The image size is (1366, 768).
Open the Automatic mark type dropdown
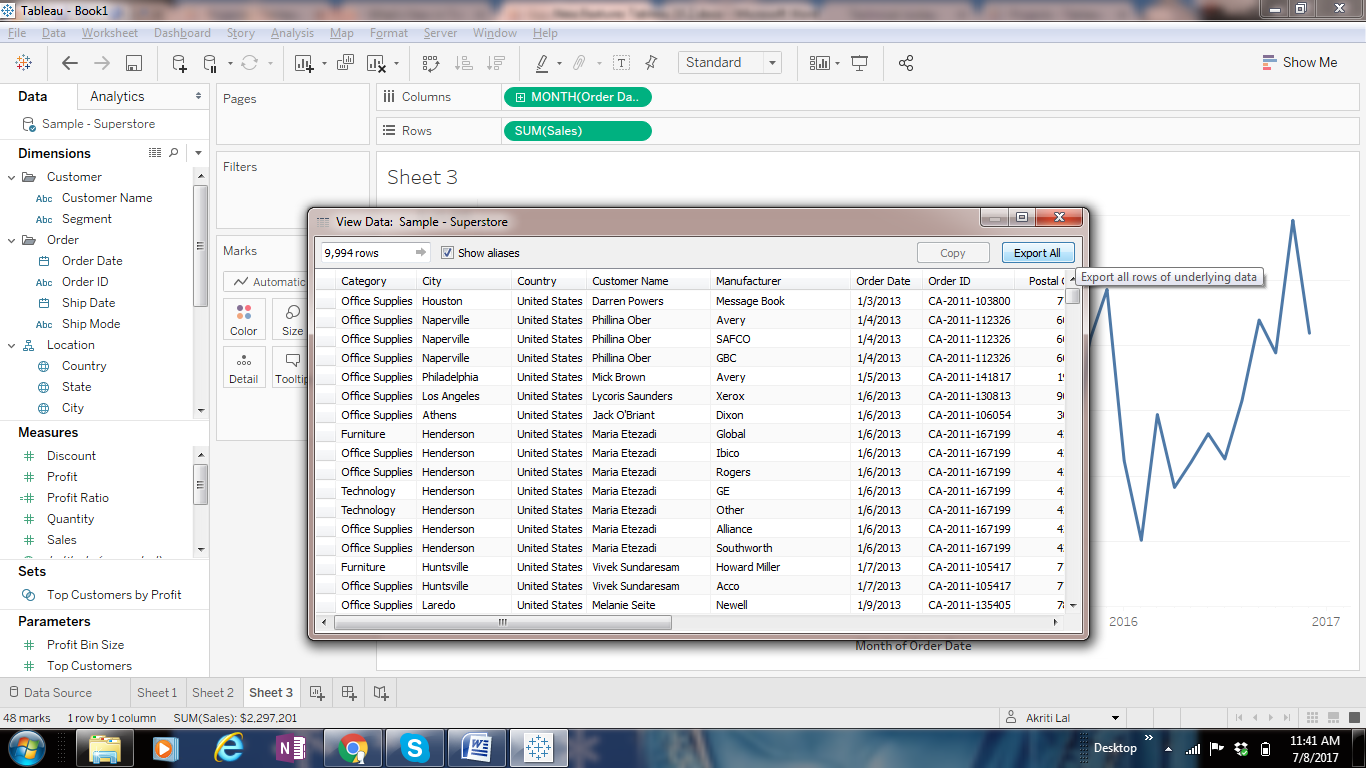pos(265,282)
